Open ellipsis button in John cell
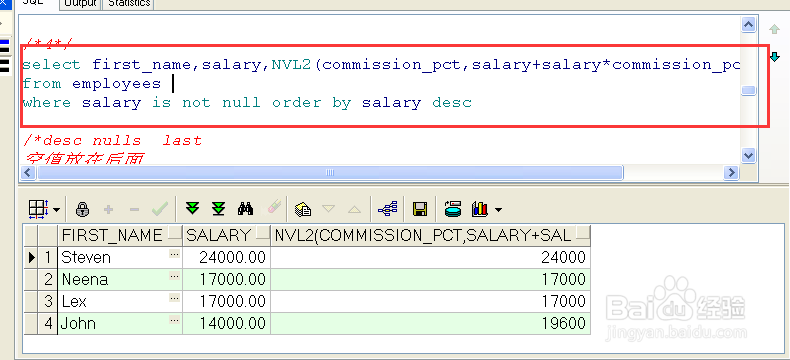The image size is (790, 360). click(175, 320)
